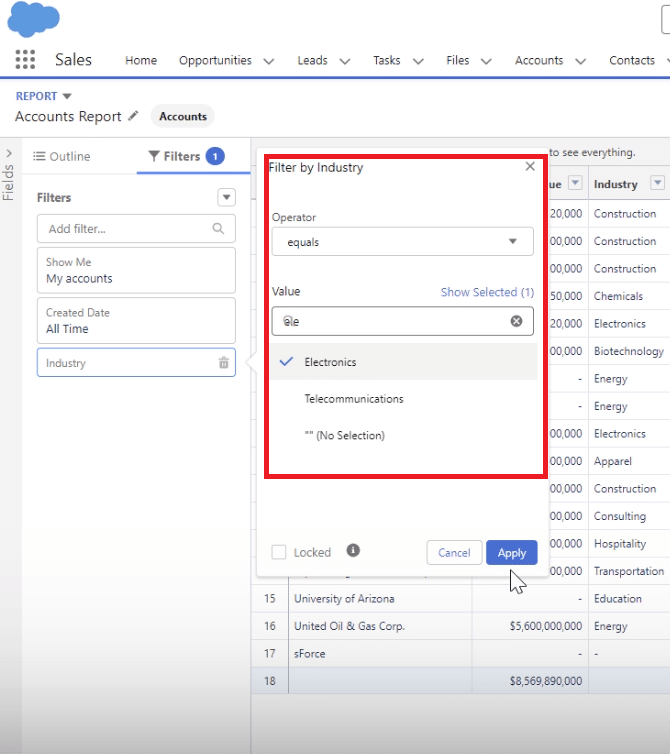Select the Telecommunications option
This screenshot has height=754, width=670.
tap(404, 399)
